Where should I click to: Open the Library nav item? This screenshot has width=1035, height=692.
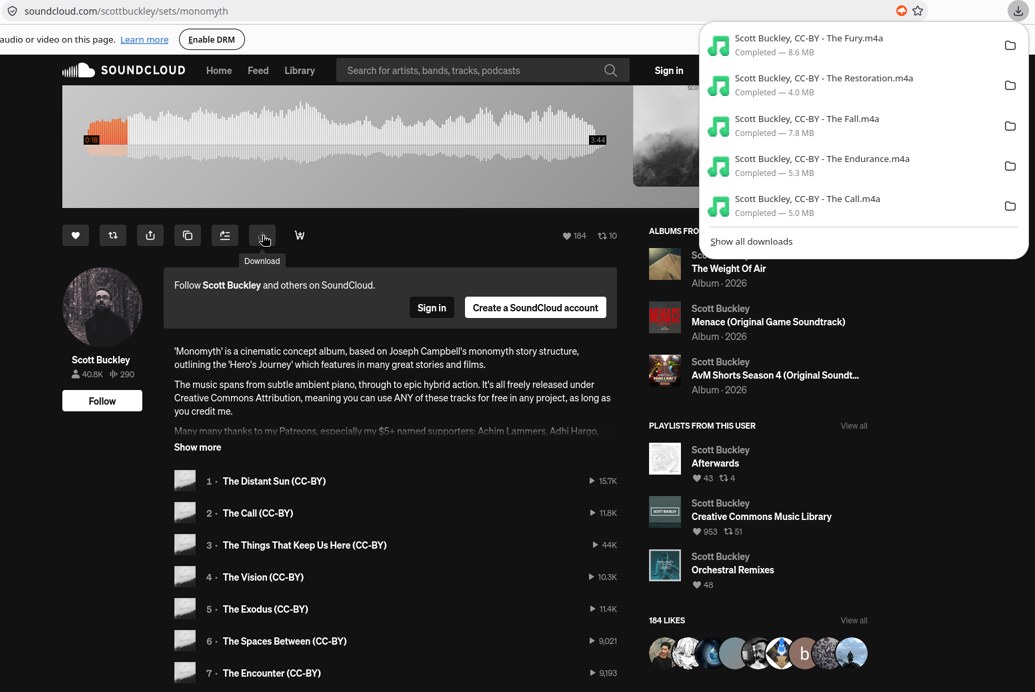300,71
